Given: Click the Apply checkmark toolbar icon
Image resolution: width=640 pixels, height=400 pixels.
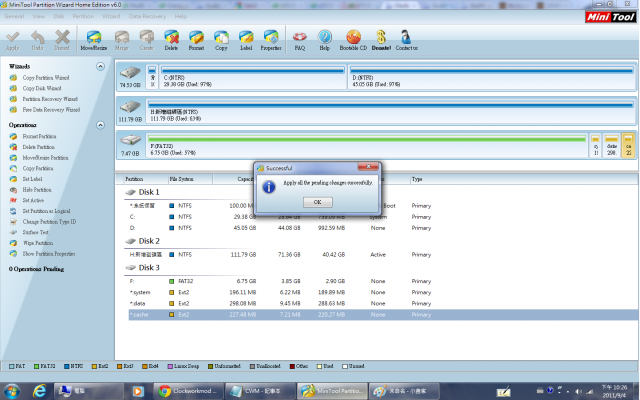Looking at the screenshot, I should [13, 40].
